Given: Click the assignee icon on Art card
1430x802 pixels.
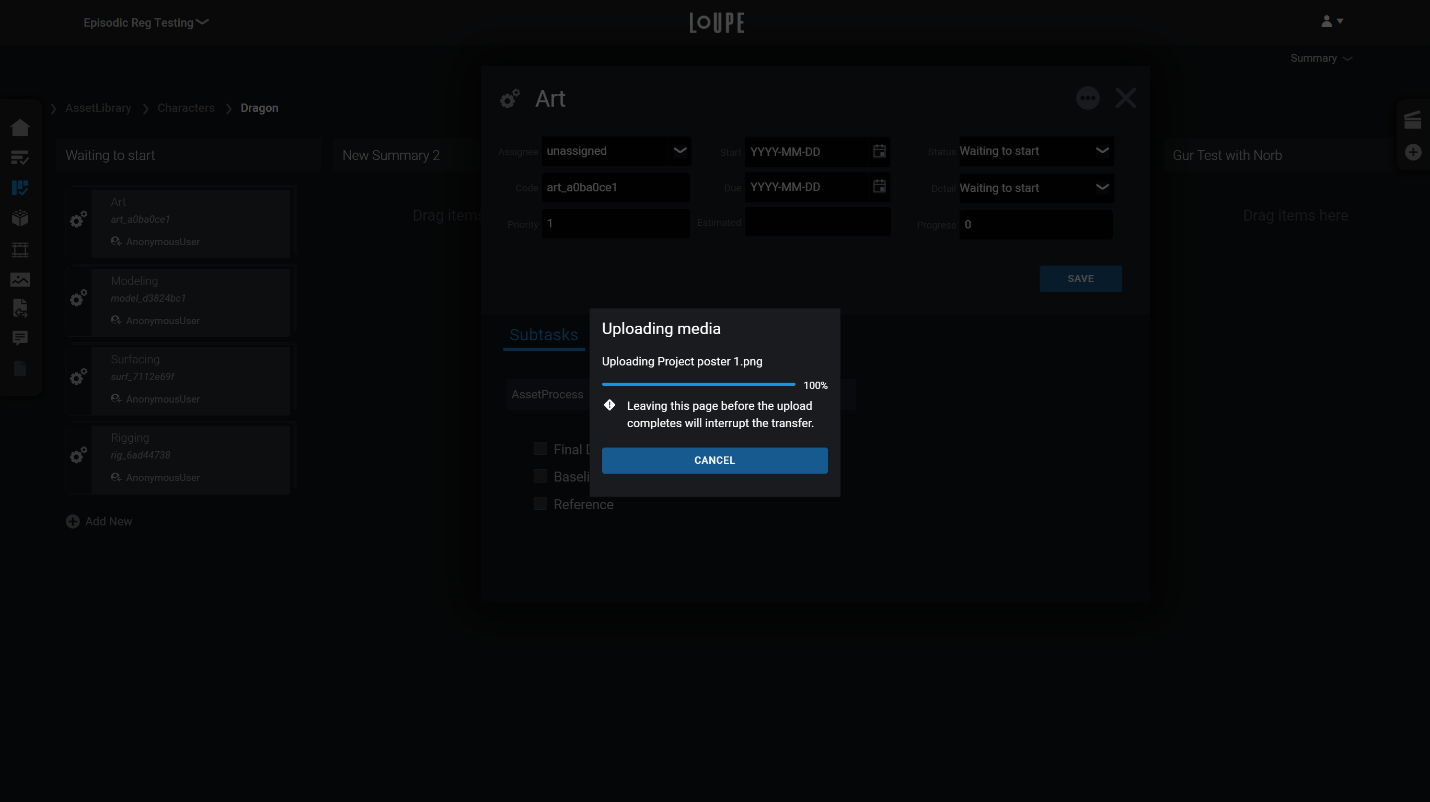Looking at the screenshot, I should (x=116, y=241).
